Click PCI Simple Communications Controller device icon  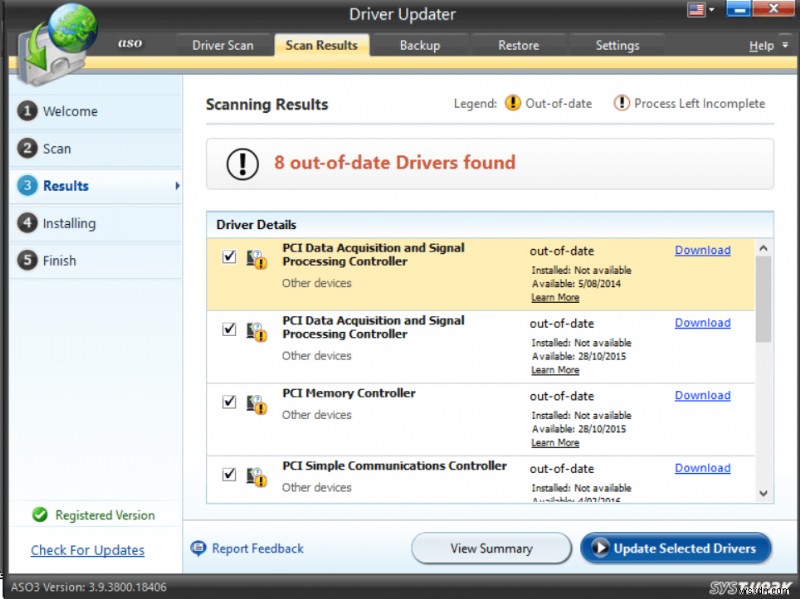pos(257,477)
